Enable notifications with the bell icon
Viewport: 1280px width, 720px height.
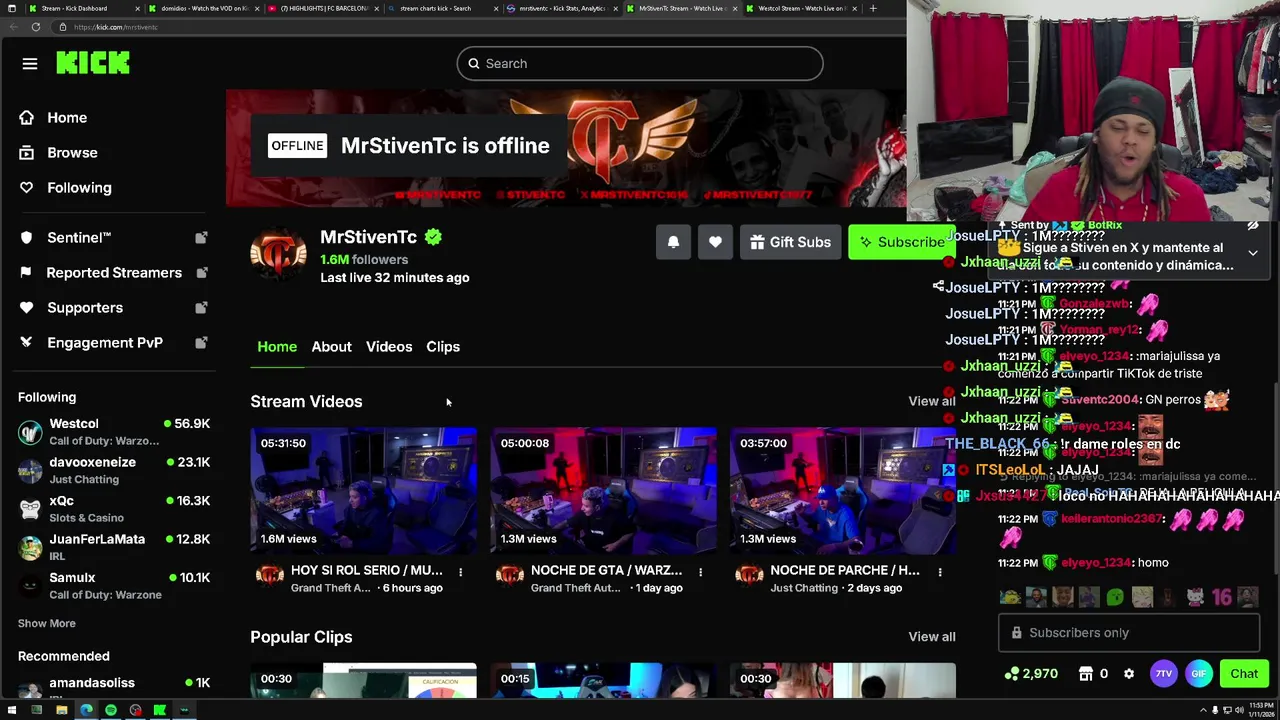[673, 242]
